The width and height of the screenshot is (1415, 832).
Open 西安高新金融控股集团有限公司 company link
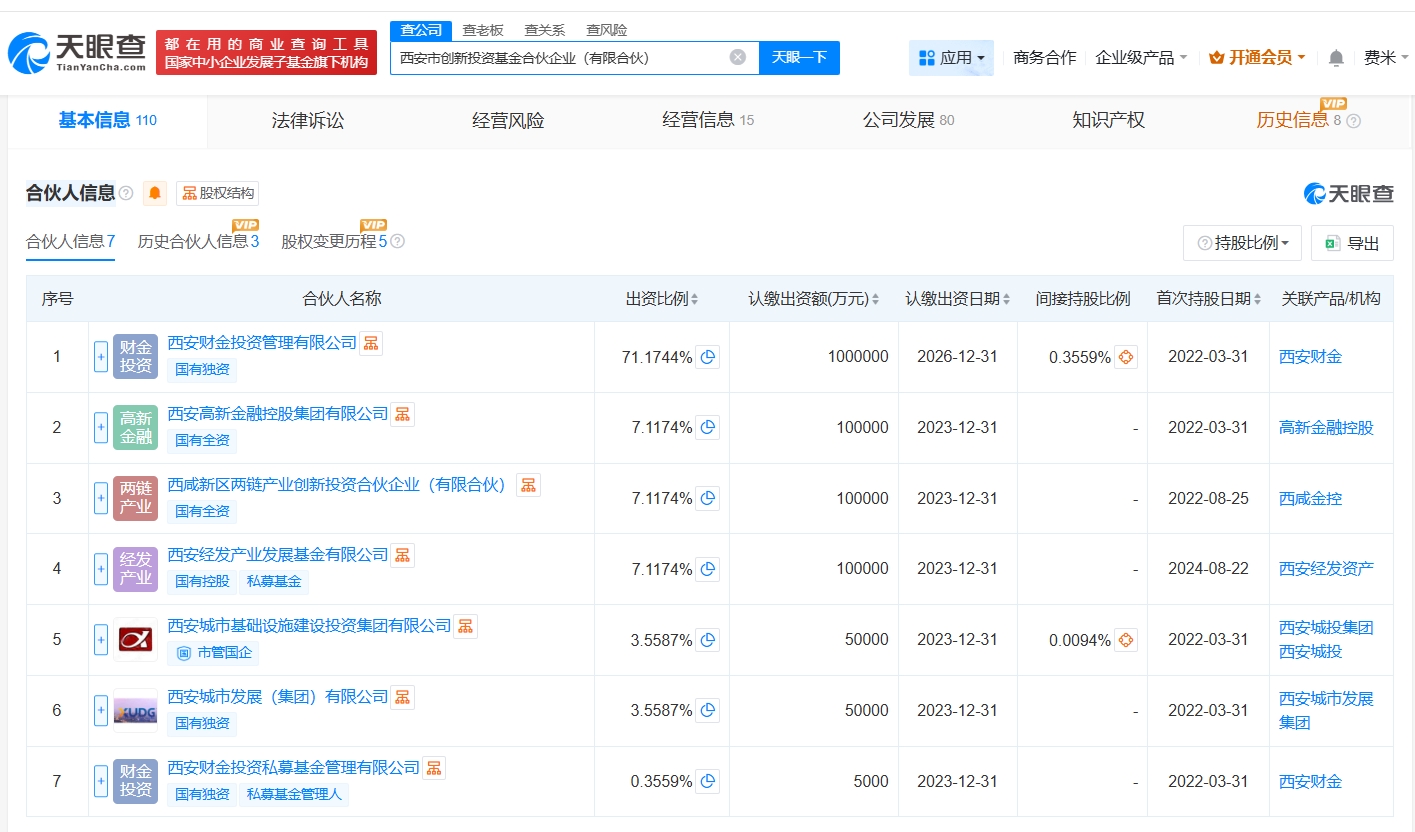pos(277,413)
